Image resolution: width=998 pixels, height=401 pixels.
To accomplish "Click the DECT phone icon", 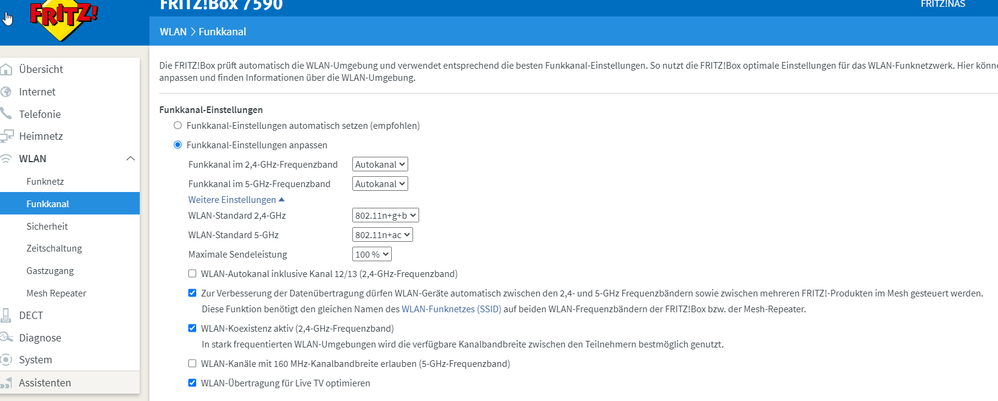I will 6,315.
